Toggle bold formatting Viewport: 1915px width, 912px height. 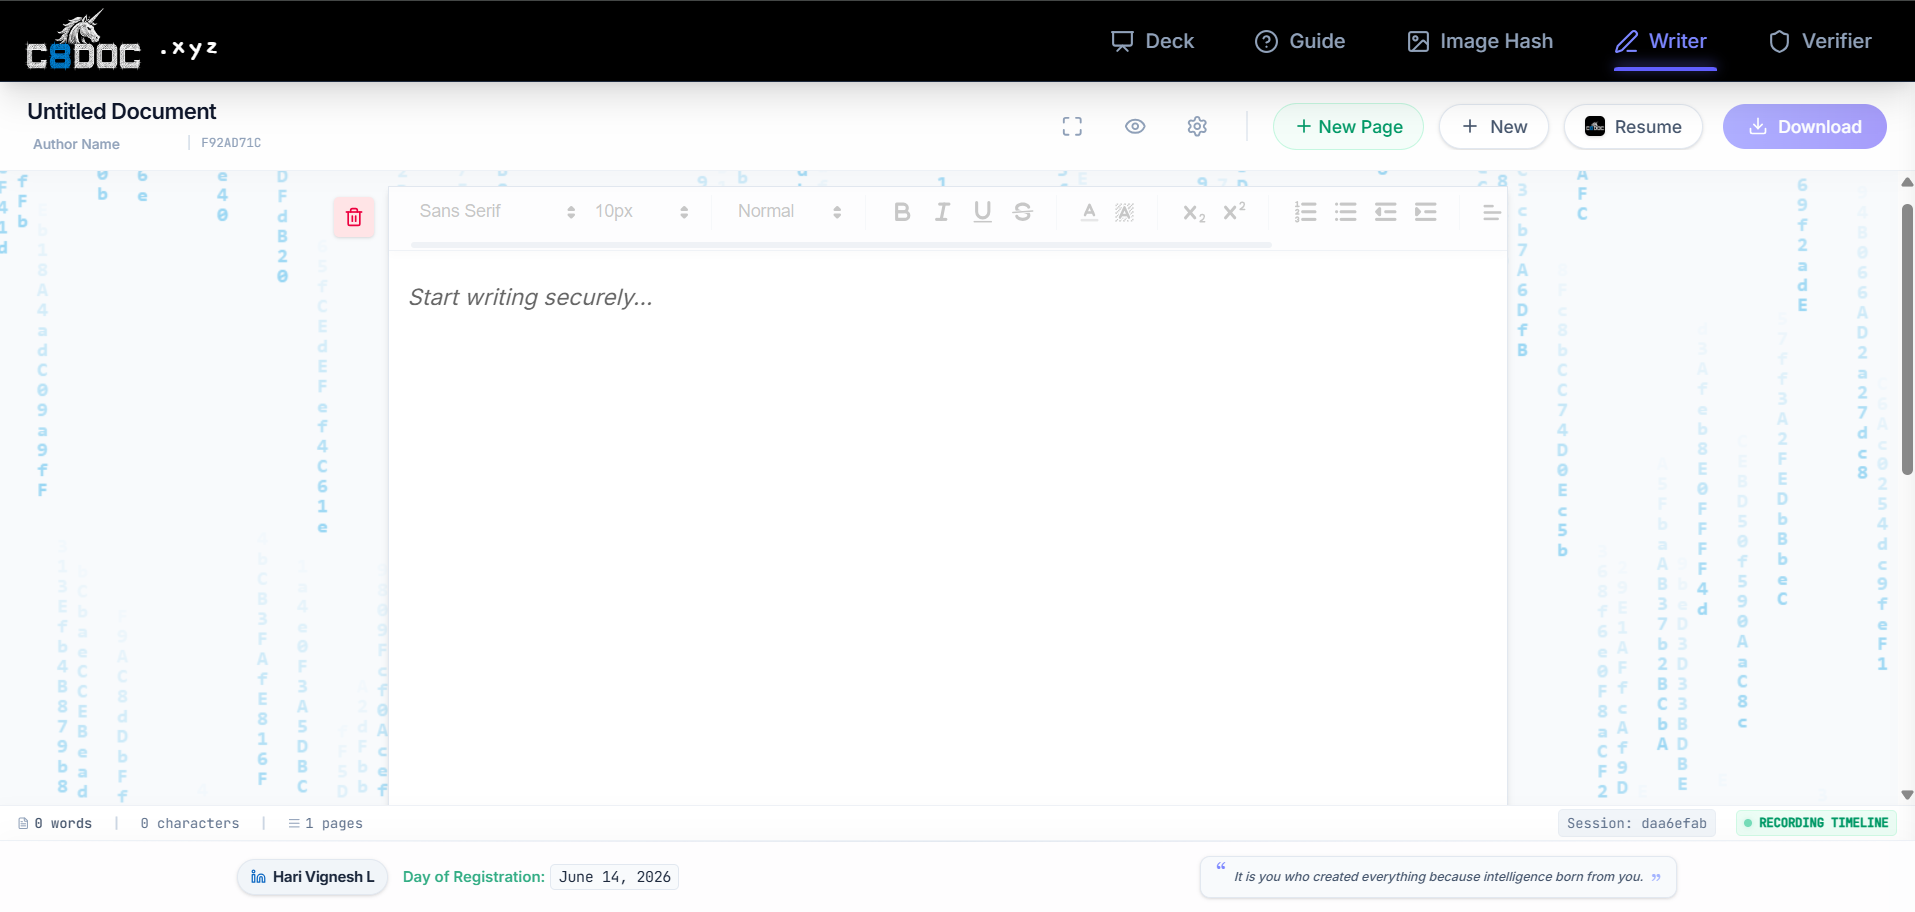[902, 211]
